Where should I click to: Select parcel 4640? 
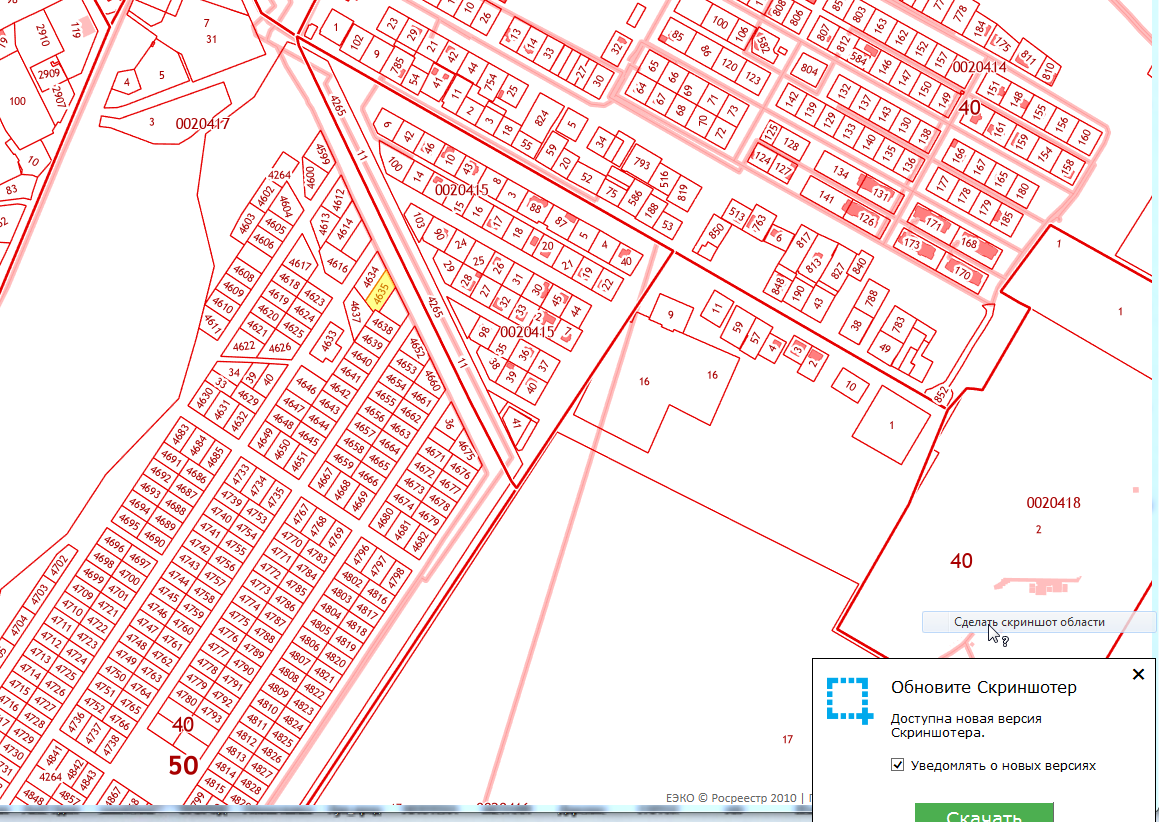coord(361,359)
